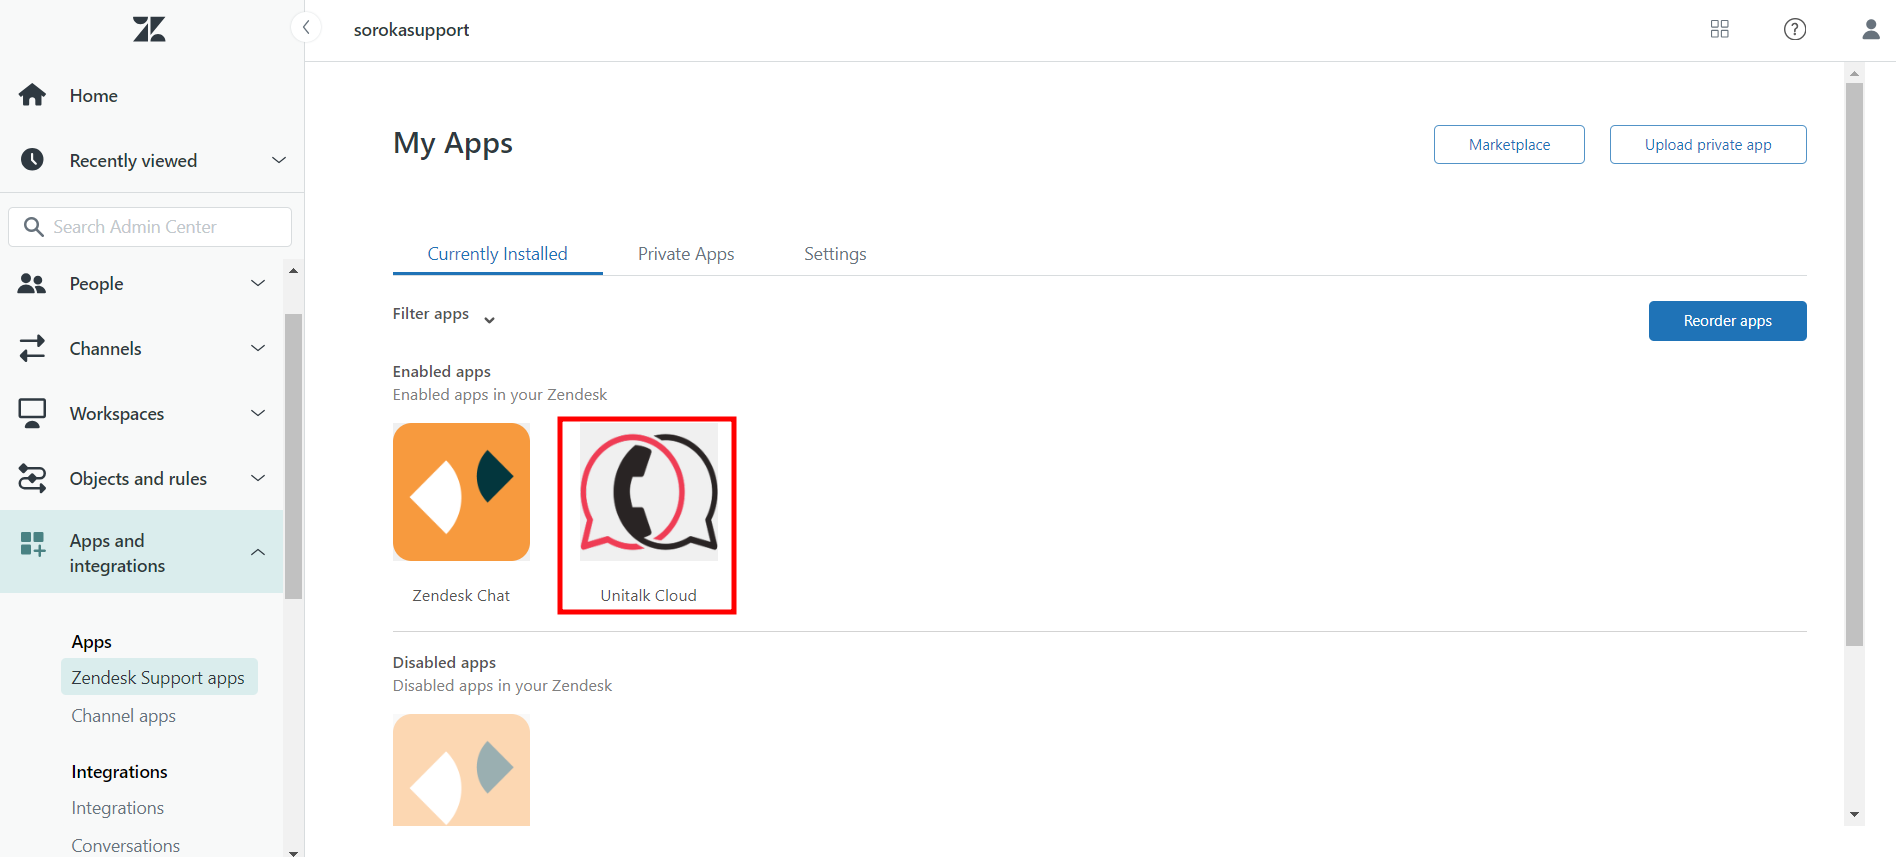This screenshot has height=857, width=1896.
Task: Click the Zendesk logo icon
Action: 149,29
